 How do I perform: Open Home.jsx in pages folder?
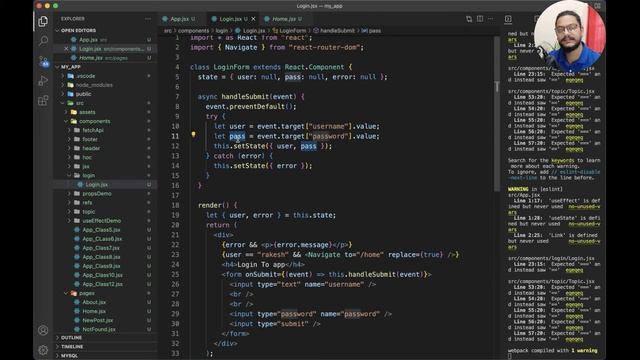(94, 311)
